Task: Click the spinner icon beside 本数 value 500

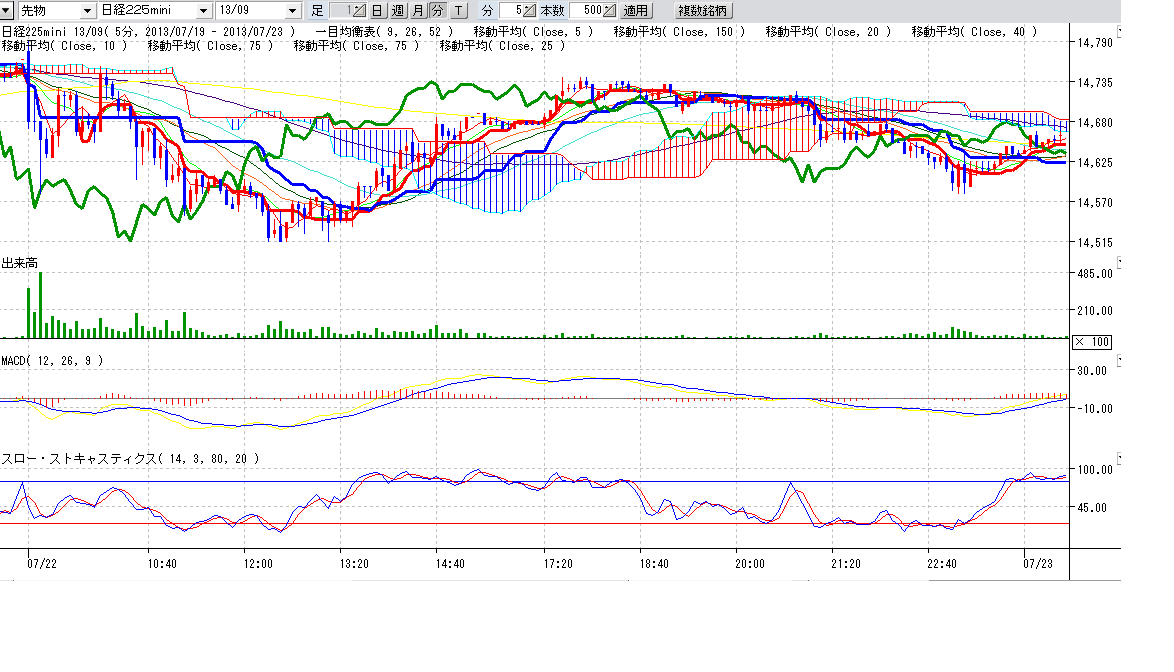Action: 608,11
